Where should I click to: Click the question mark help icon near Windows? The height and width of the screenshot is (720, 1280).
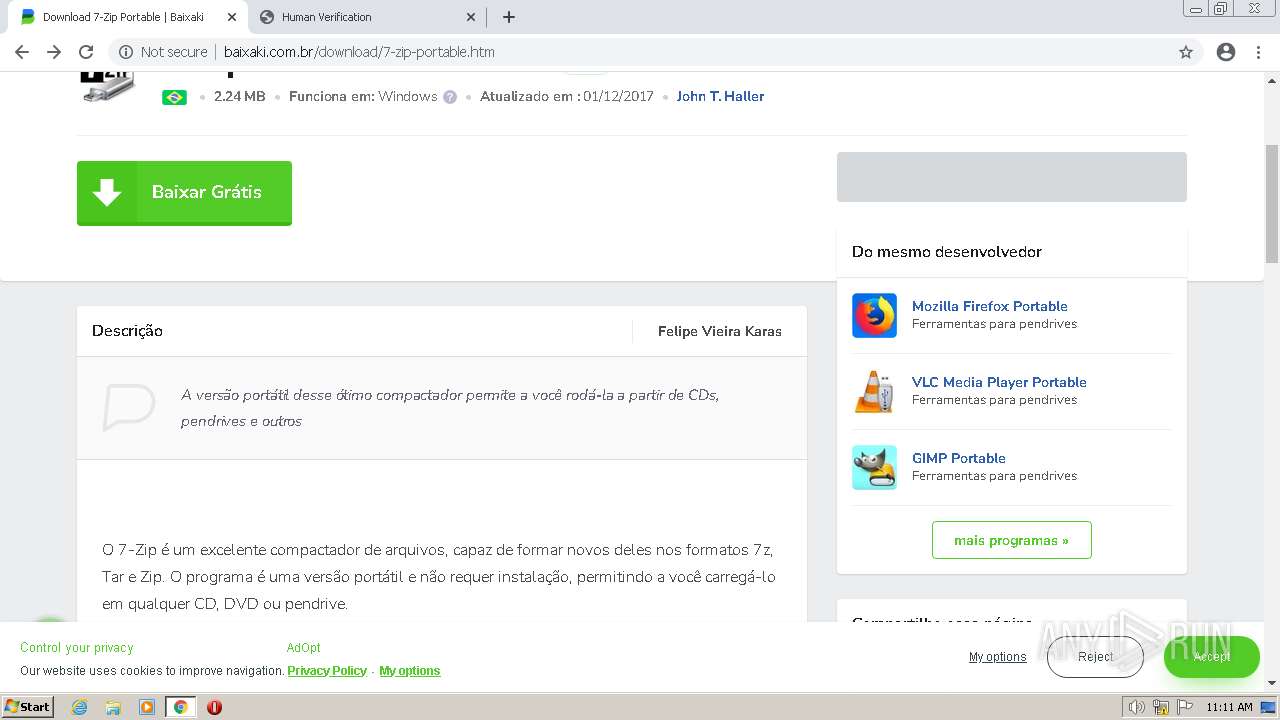450,97
